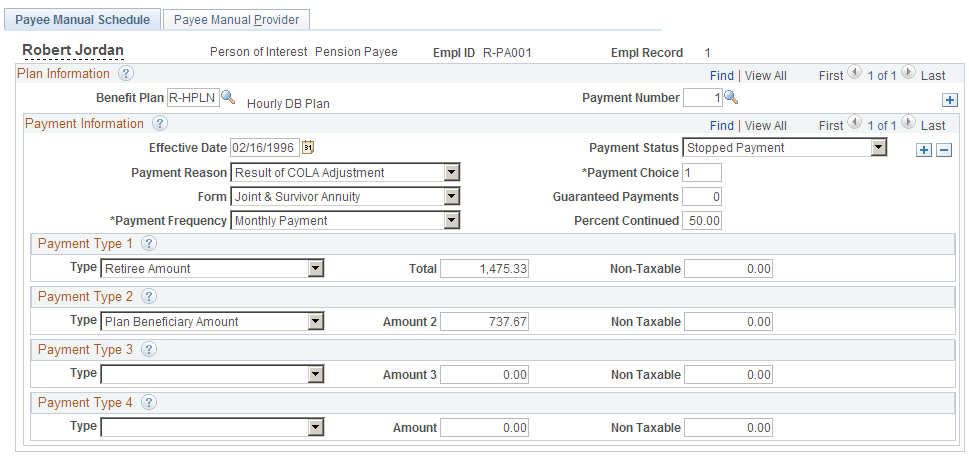The image size is (969, 458).
Task: Open help for Payment Type 1
Action: click(x=149, y=244)
